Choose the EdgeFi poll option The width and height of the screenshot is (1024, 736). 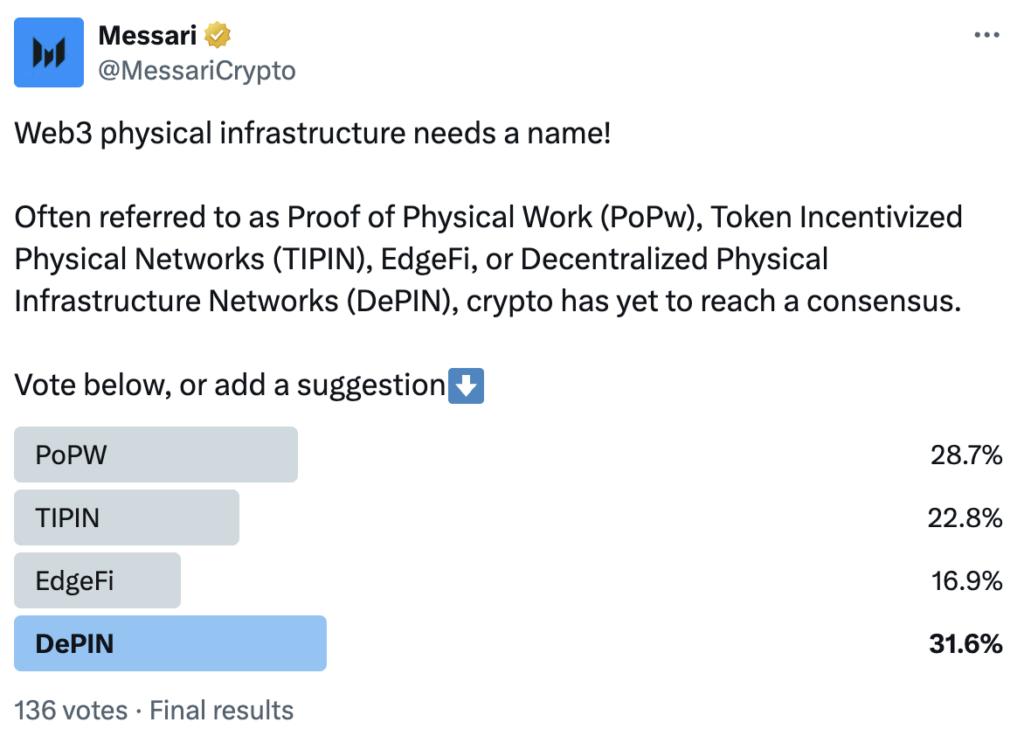pyautogui.click(x=97, y=581)
